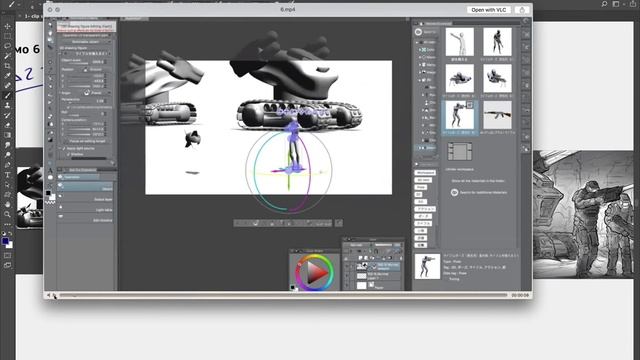Select the Shape tool in Photoshop
Viewport: 640px width, 360px height.
7,195
